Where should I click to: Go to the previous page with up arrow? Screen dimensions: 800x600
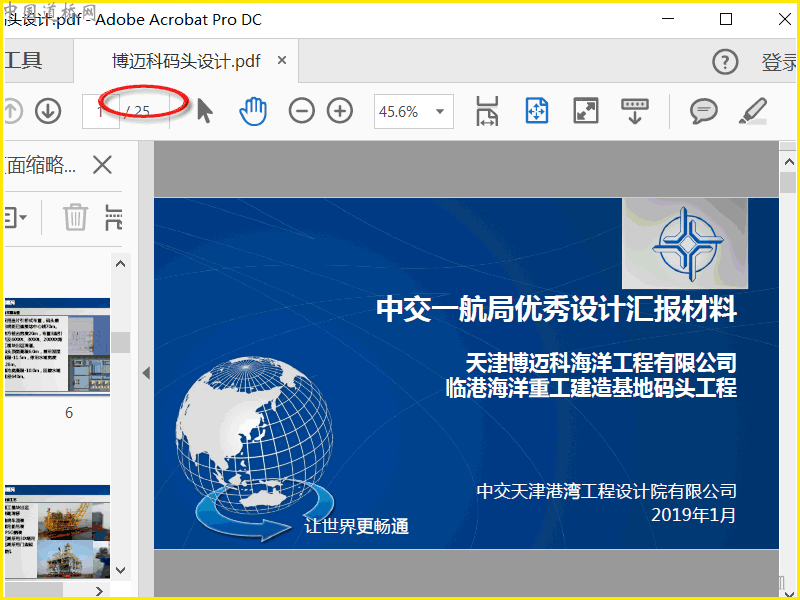13,111
